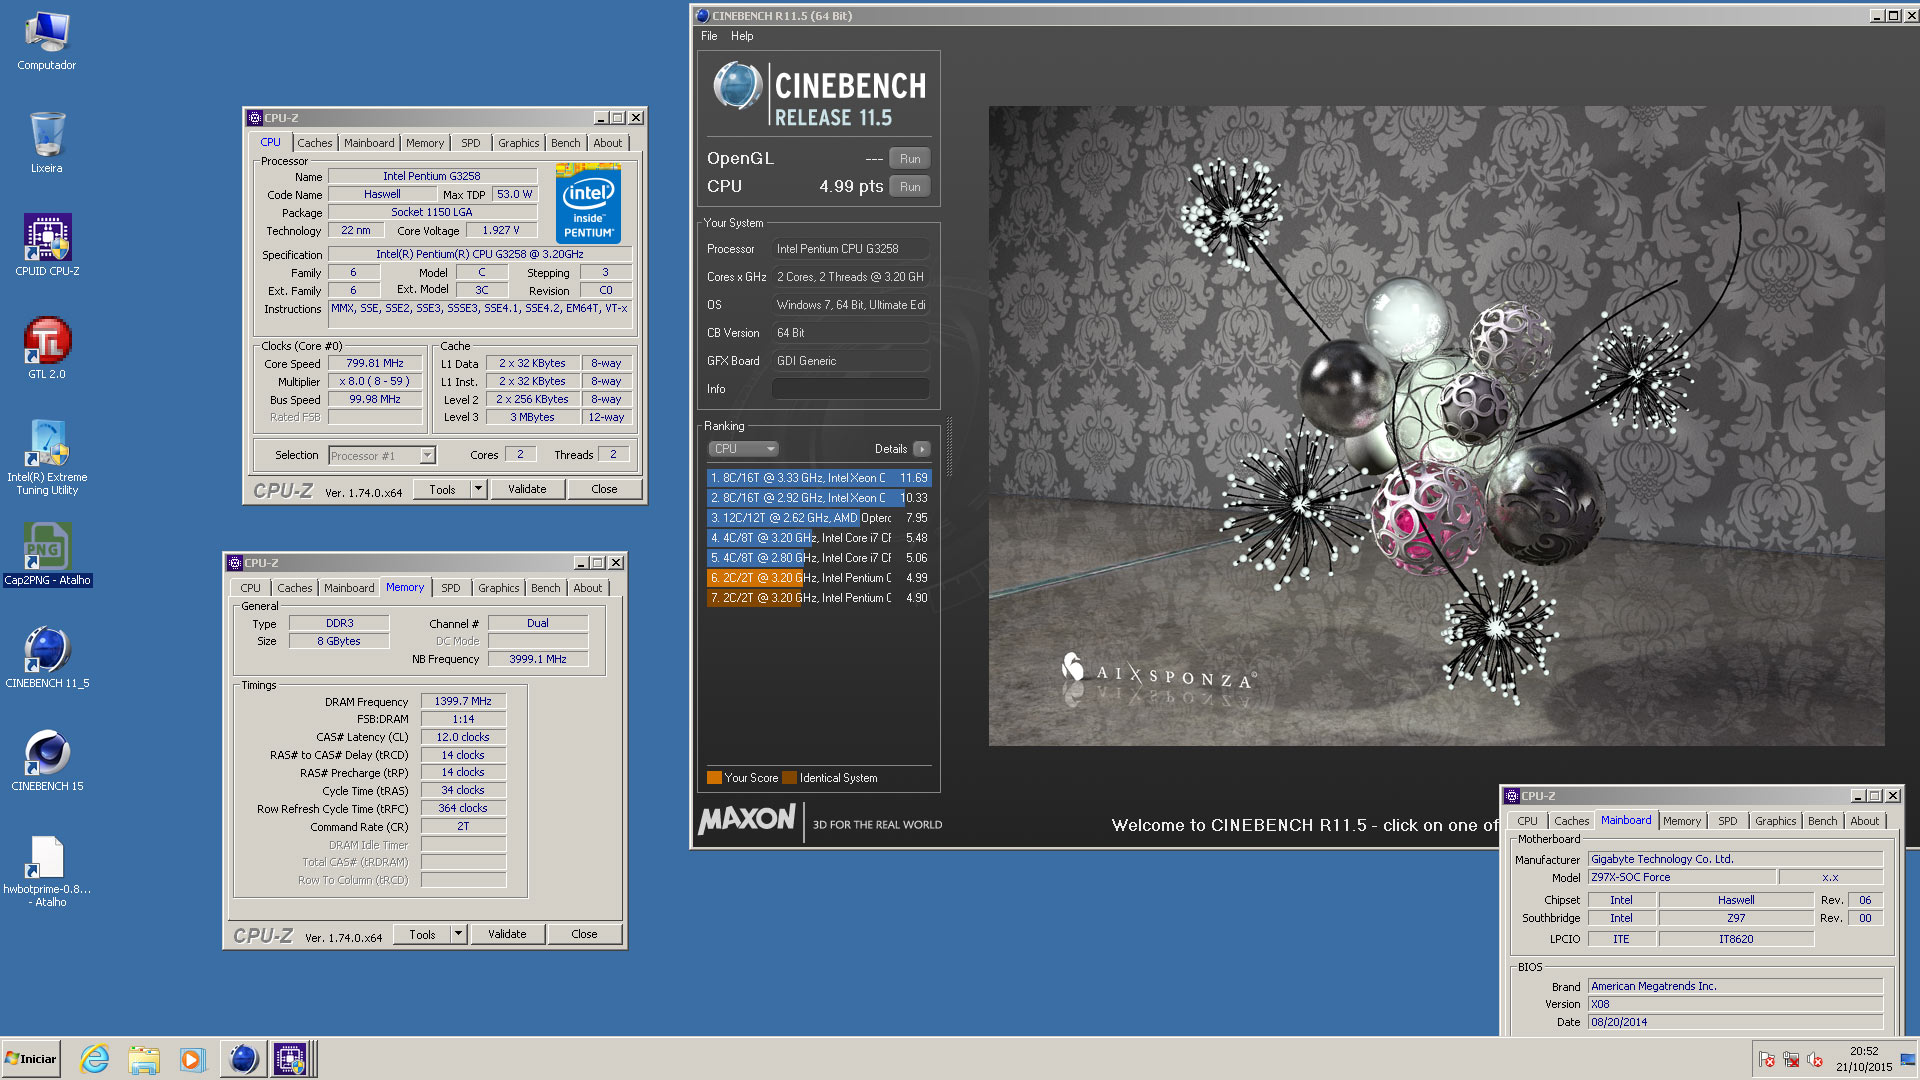This screenshot has width=1920, height=1080.
Task: Click Close in the CPU tab window
Action: (604, 489)
